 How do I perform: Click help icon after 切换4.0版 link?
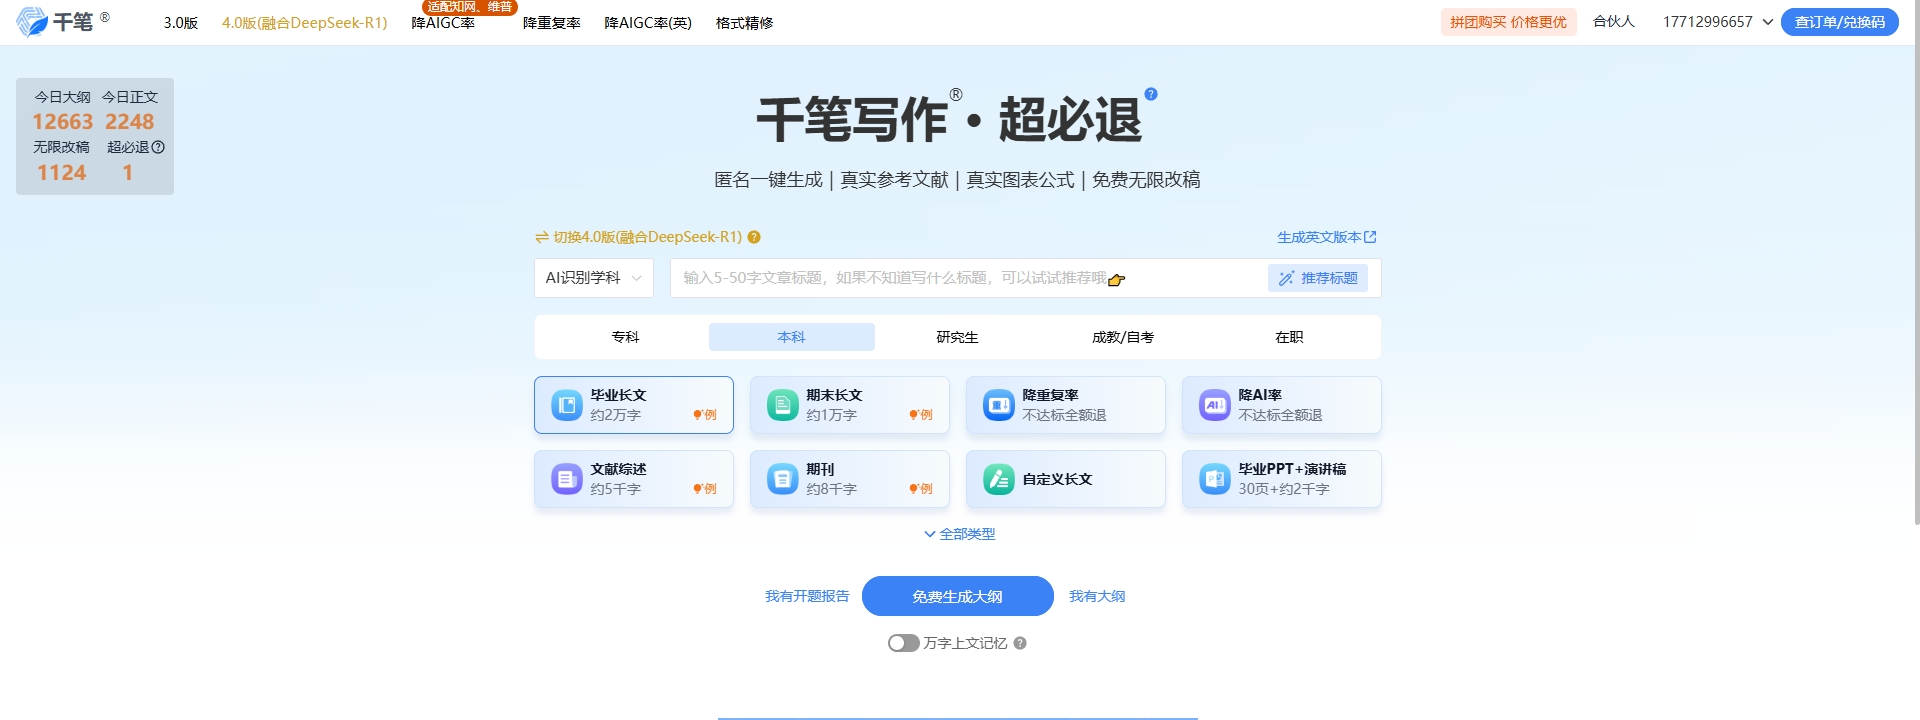pos(754,237)
